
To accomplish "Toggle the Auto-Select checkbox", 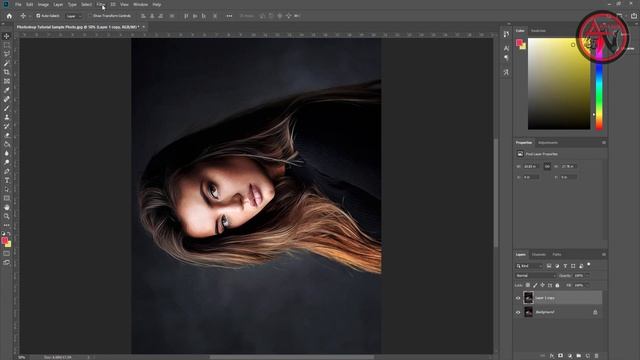I will click(38, 16).
